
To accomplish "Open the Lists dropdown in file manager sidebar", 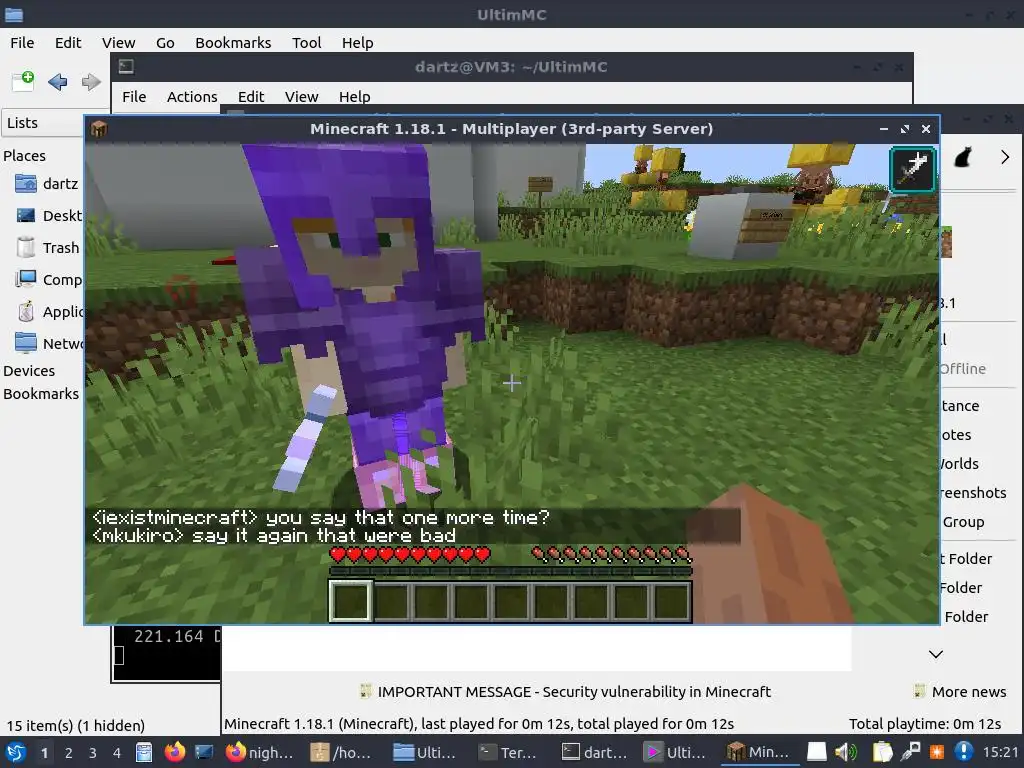I will pos(44,123).
